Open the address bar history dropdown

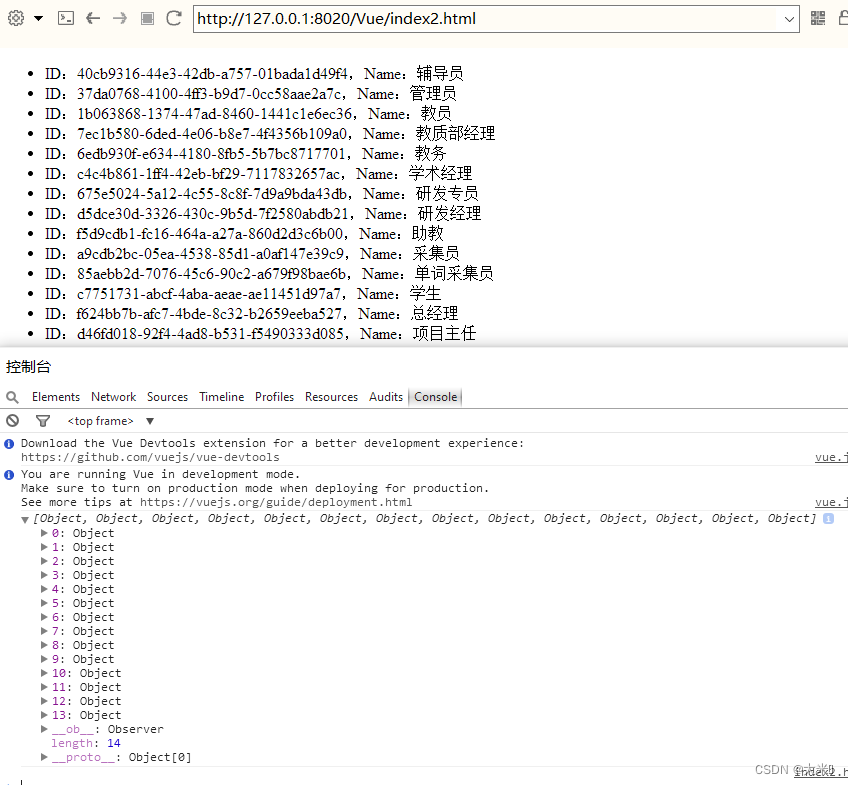[789, 19]
